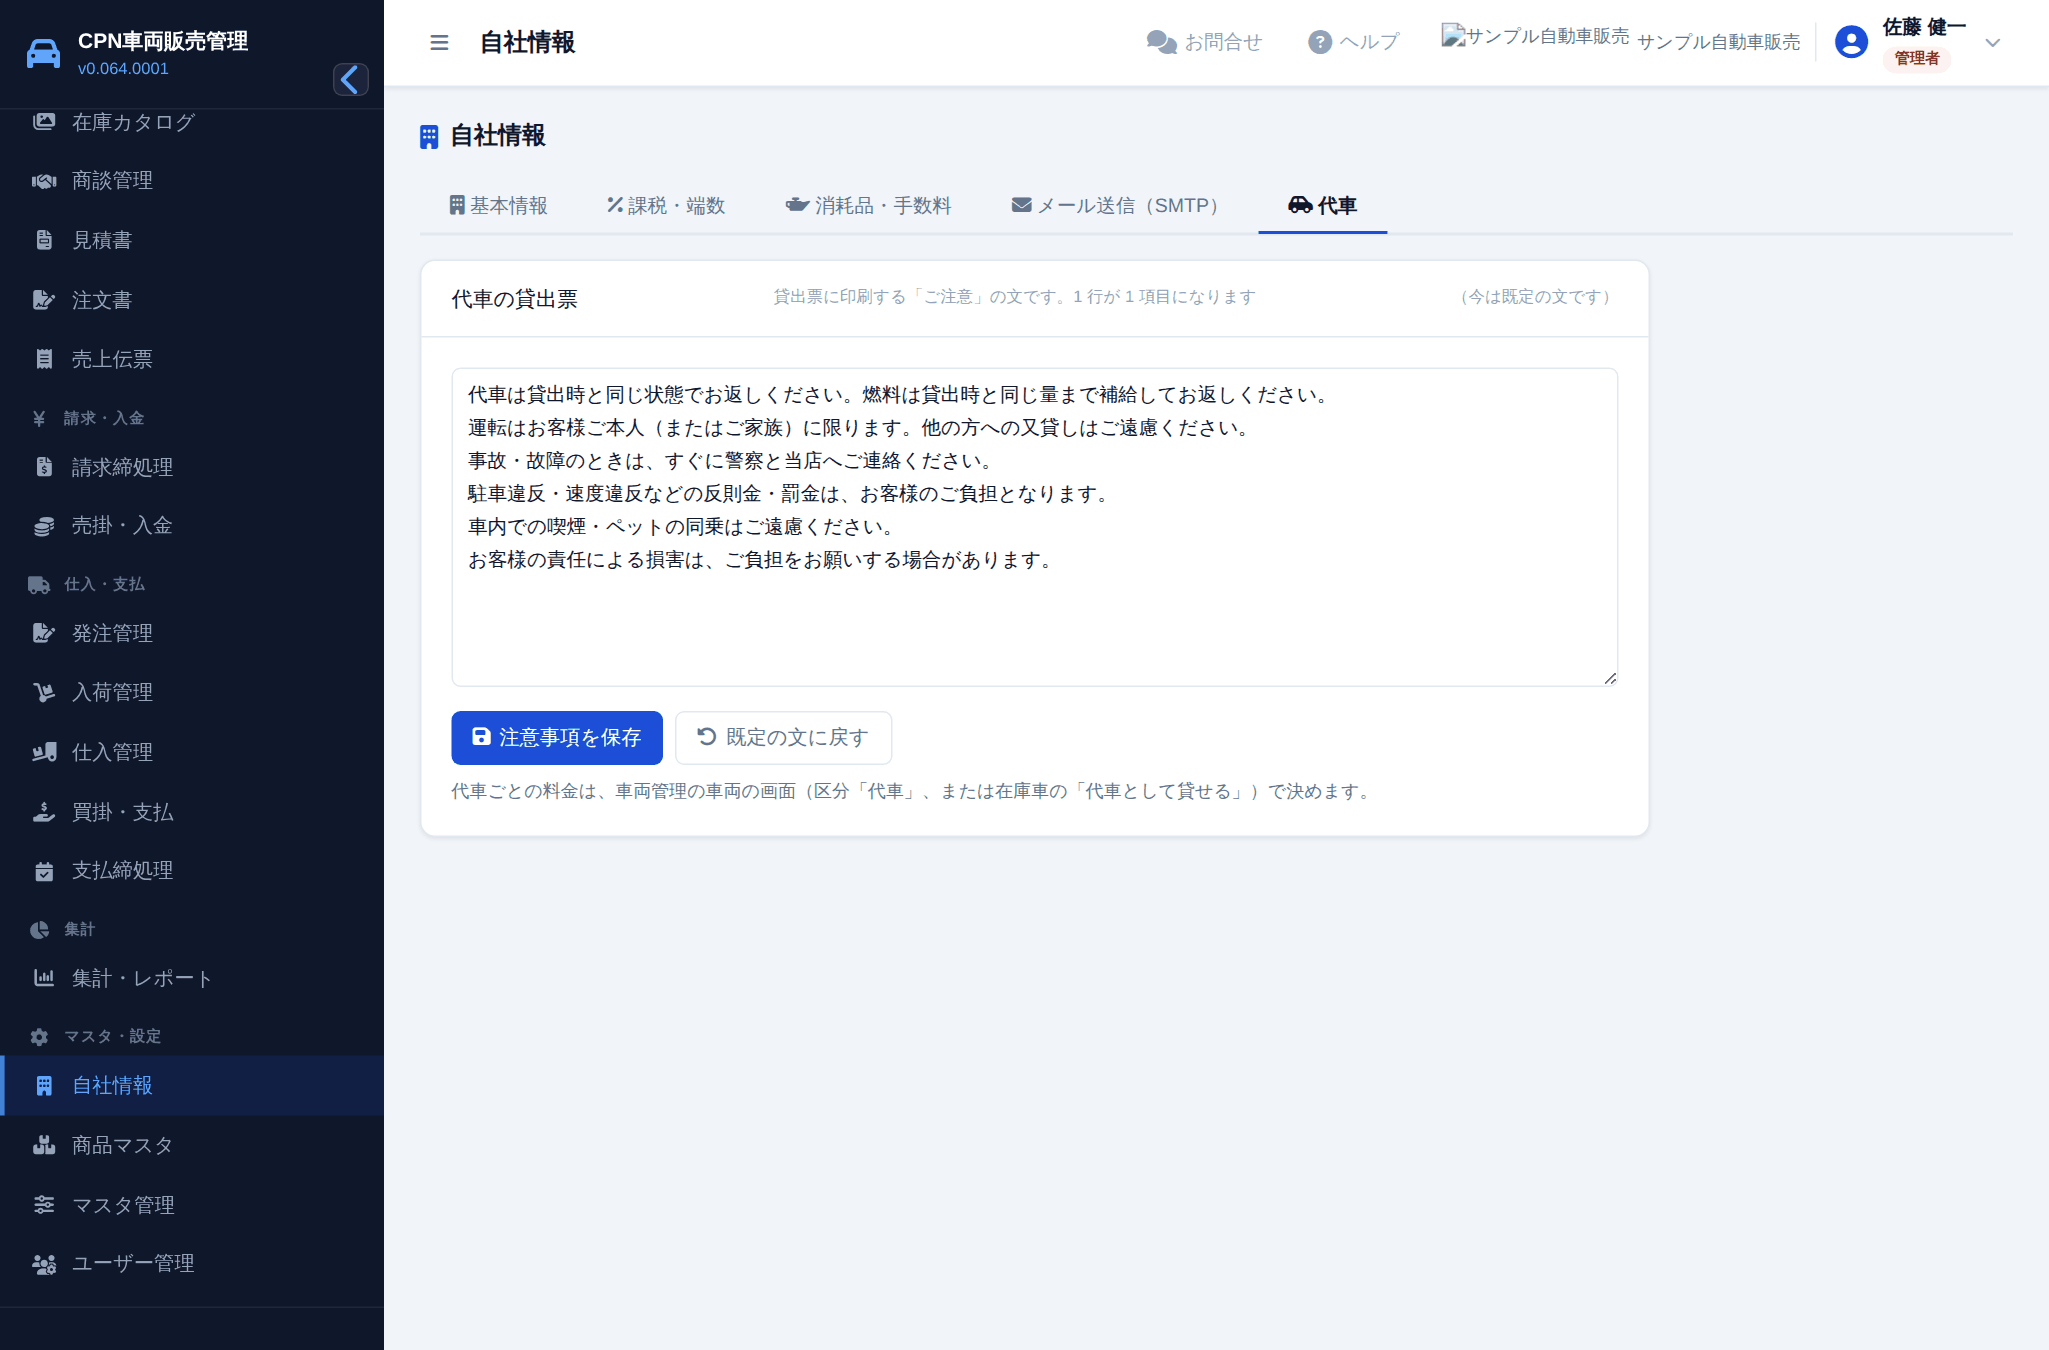Viewport: 2049px width, 1350px height.
Task: Click the broken サンプル自動車販売 logo image
Action: (x=1535, y=36)
